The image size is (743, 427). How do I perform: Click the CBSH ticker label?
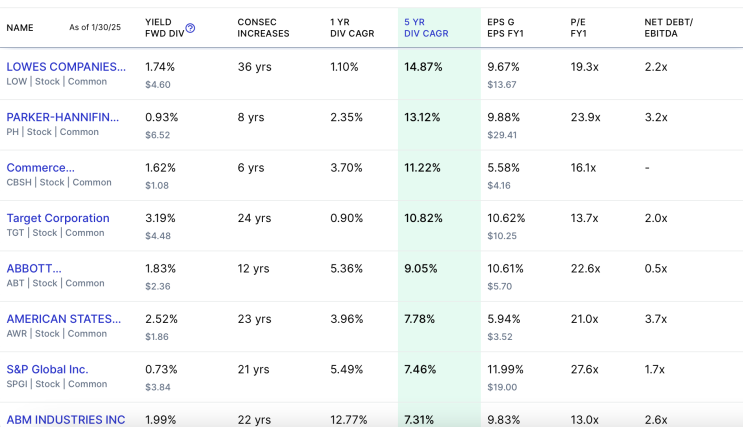coord(19,183)
